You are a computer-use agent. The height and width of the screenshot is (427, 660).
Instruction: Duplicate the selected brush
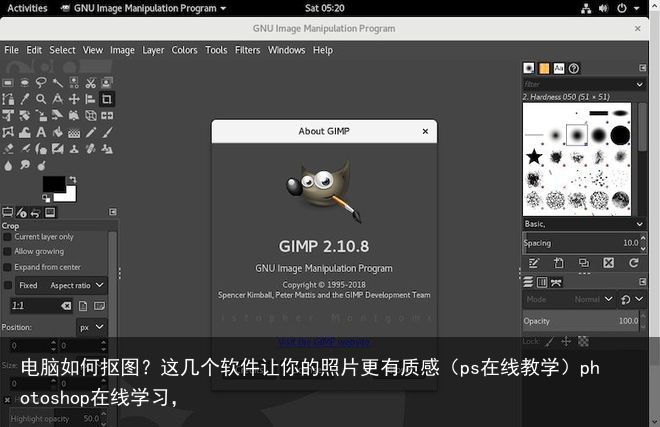[584, 263]
